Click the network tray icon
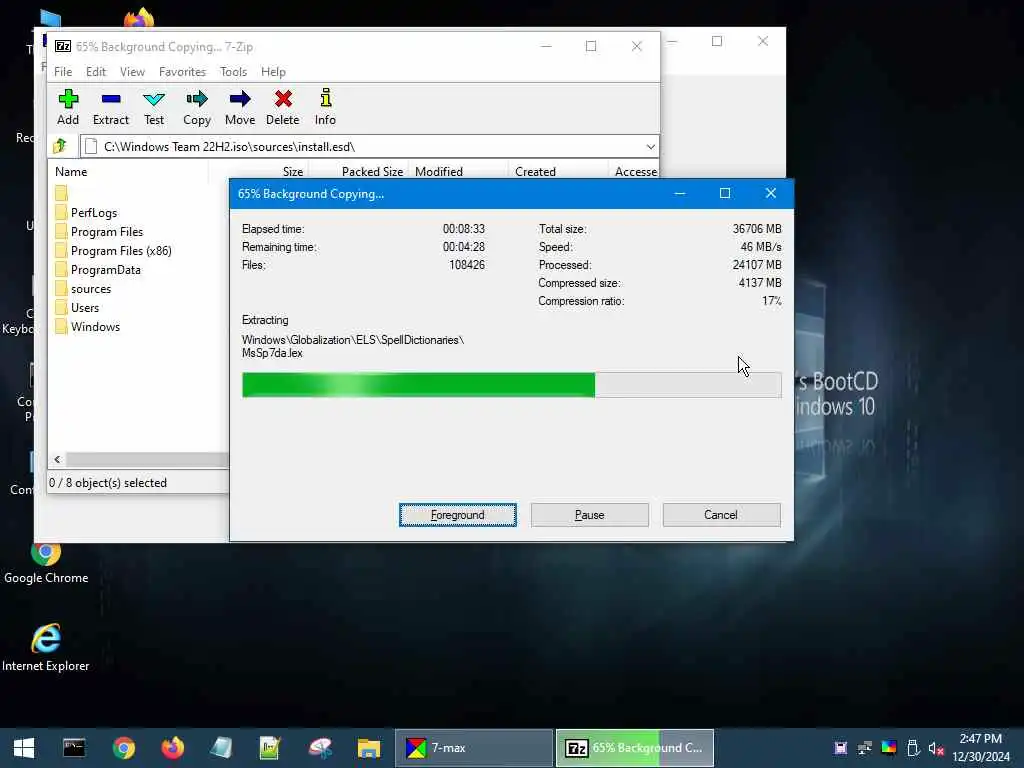This screenshot has width=1024, height=768. pos(865,748)
